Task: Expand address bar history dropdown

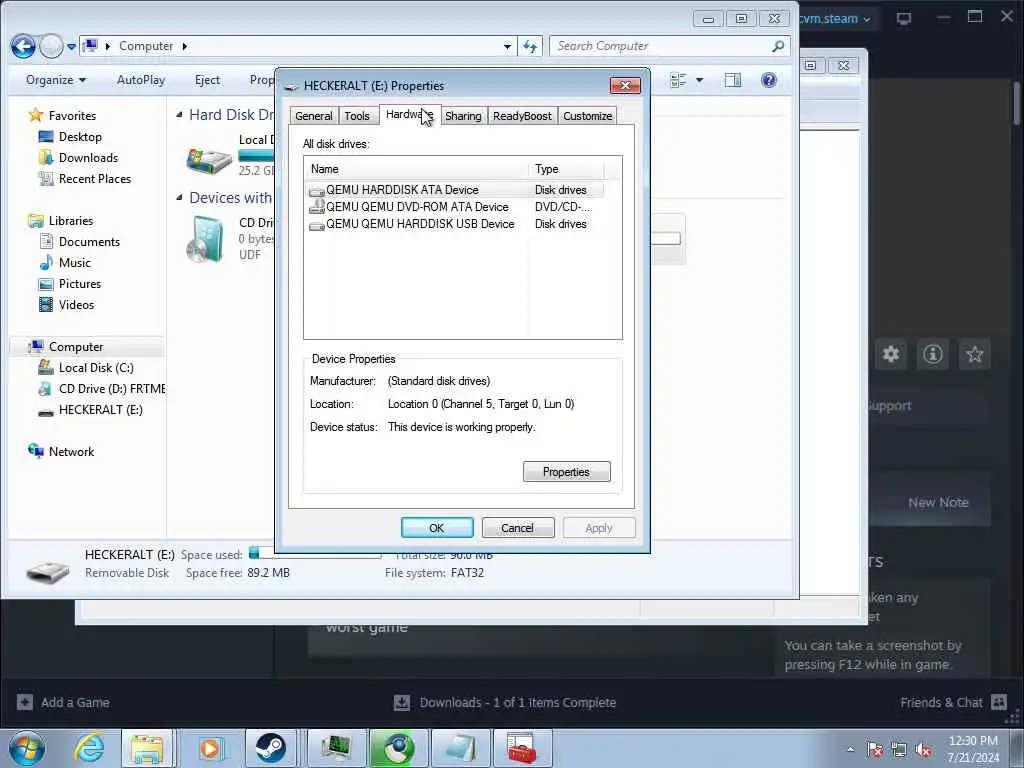Action: coord(507,46)
